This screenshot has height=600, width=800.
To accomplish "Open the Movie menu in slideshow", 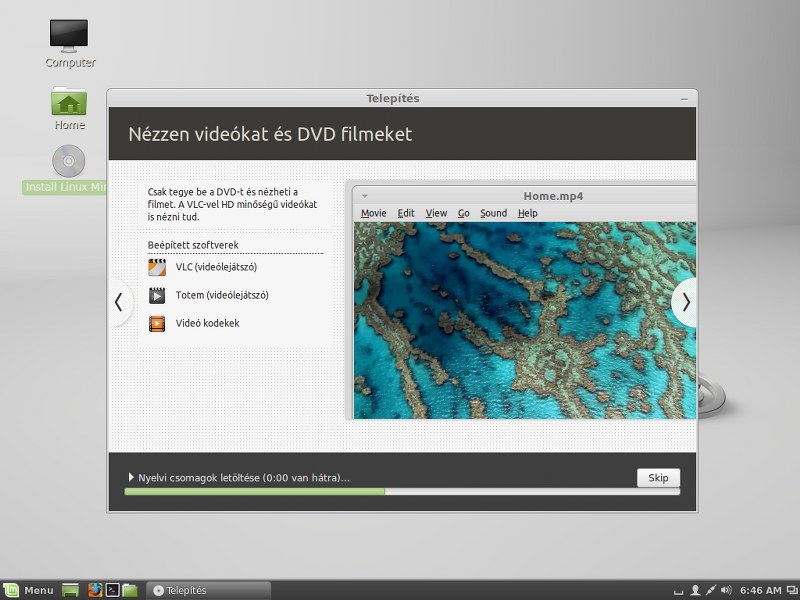I will tap(373, 213).
